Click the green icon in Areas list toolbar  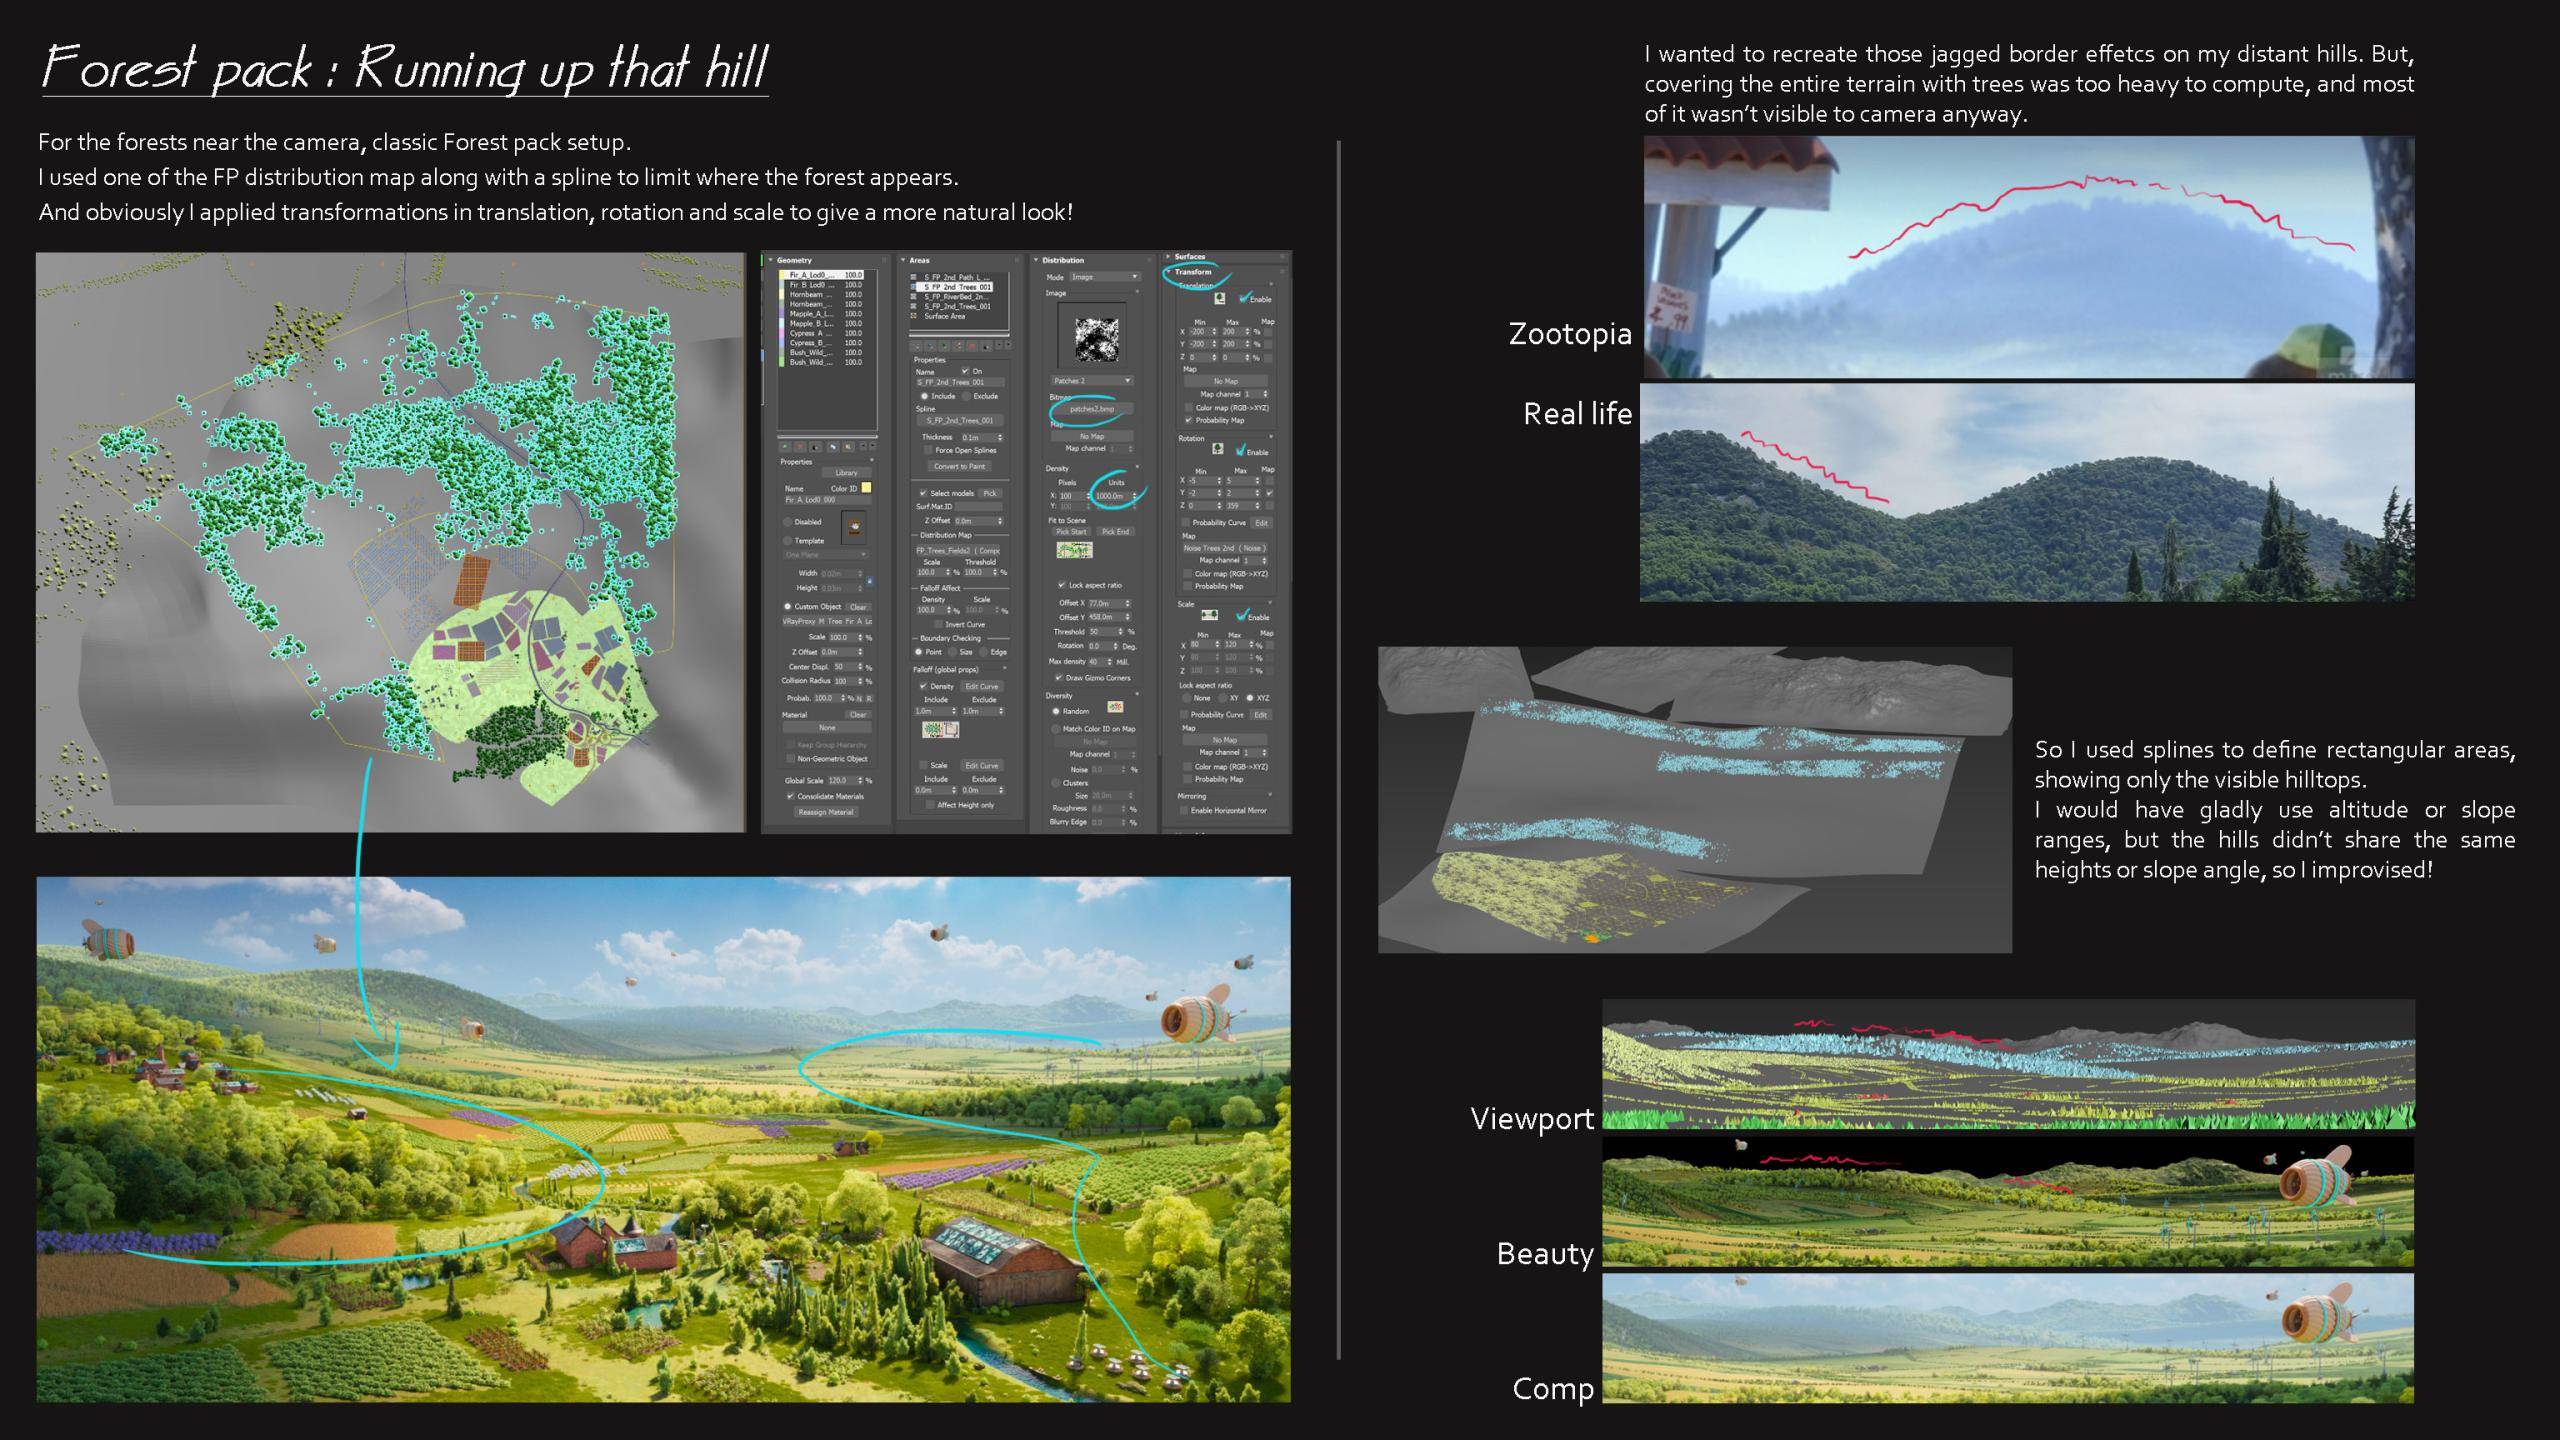click(944, 346)
